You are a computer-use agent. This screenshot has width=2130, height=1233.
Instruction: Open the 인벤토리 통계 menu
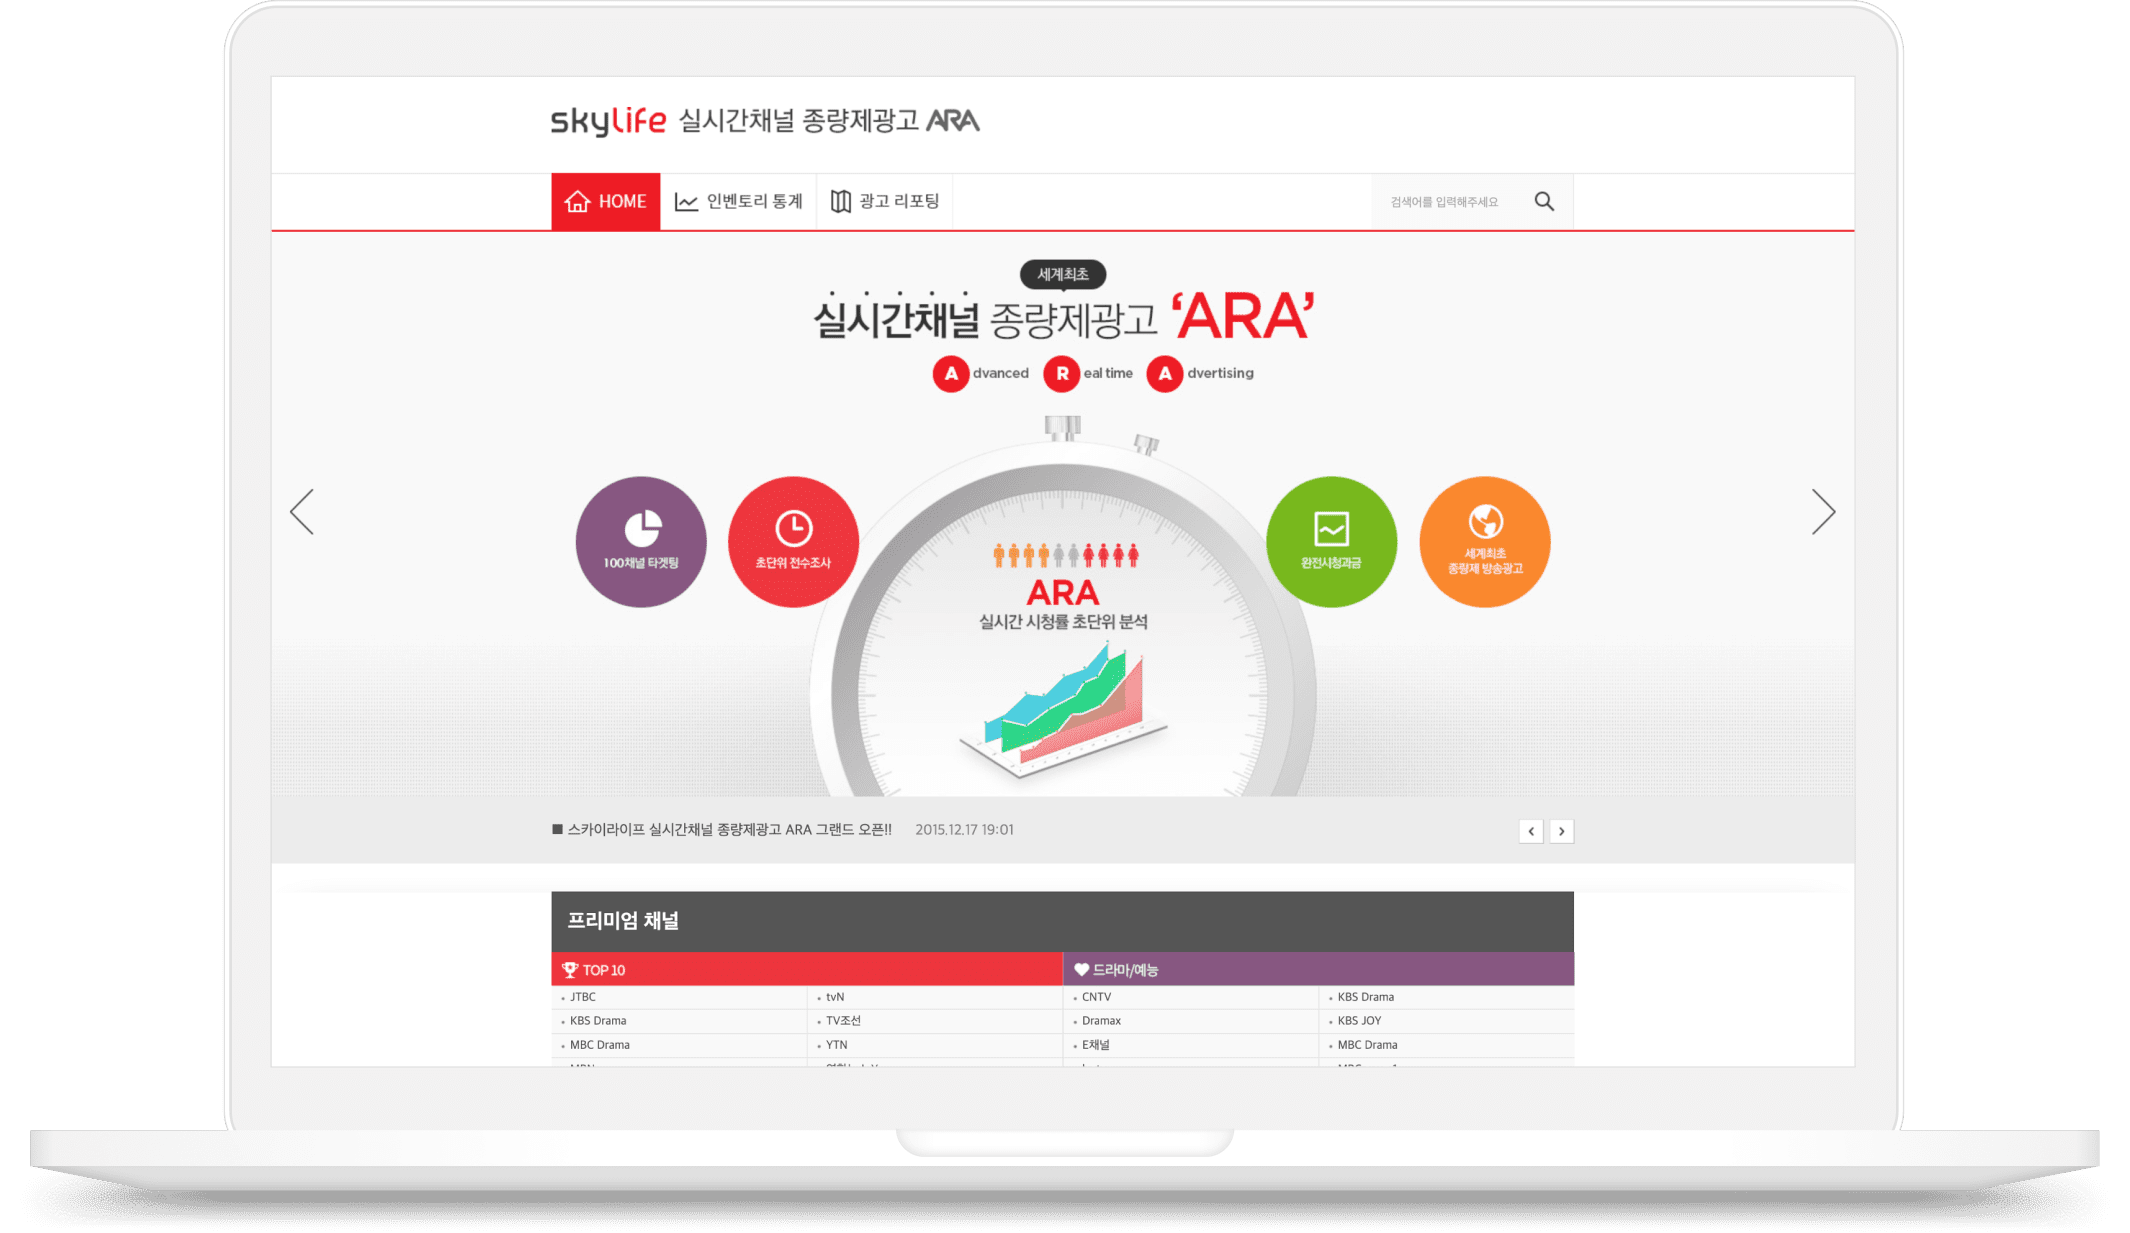click(739, 202)
